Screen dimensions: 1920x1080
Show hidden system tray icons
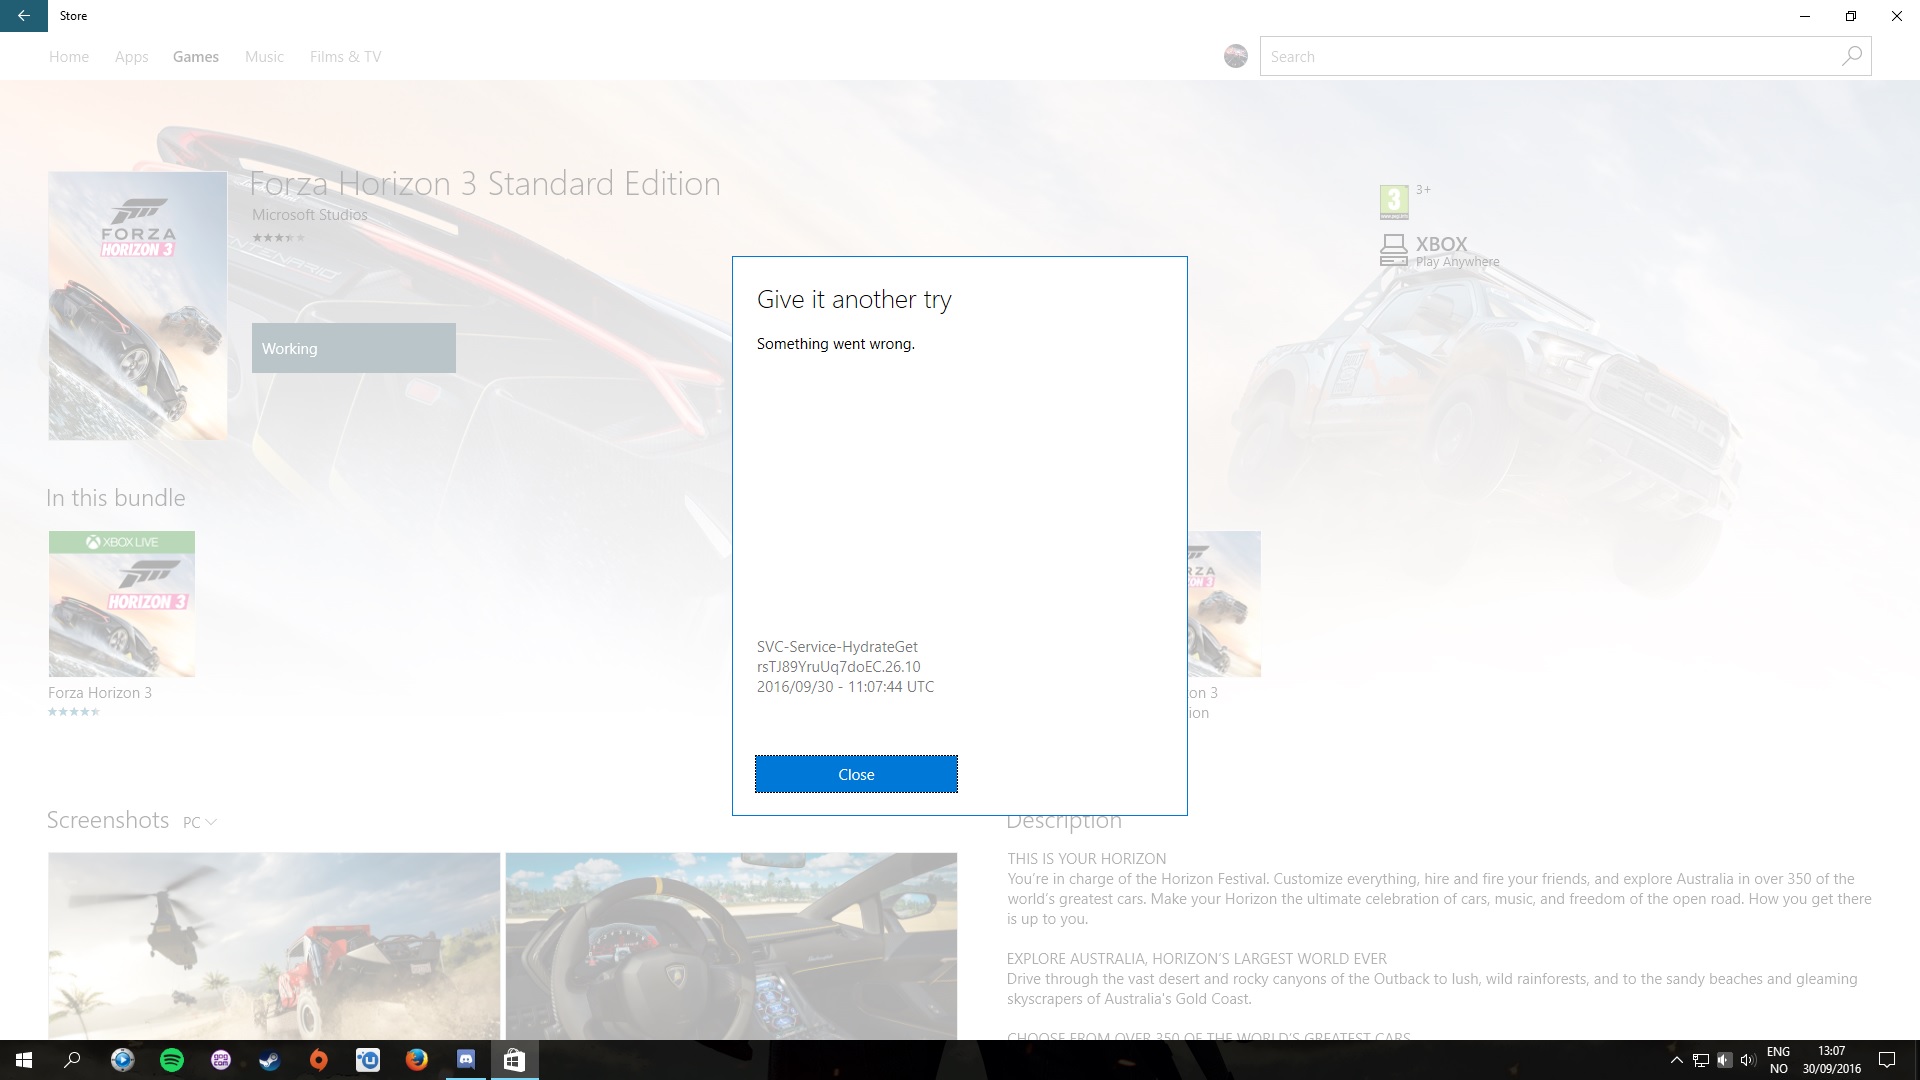(x=1677, y=1060)
